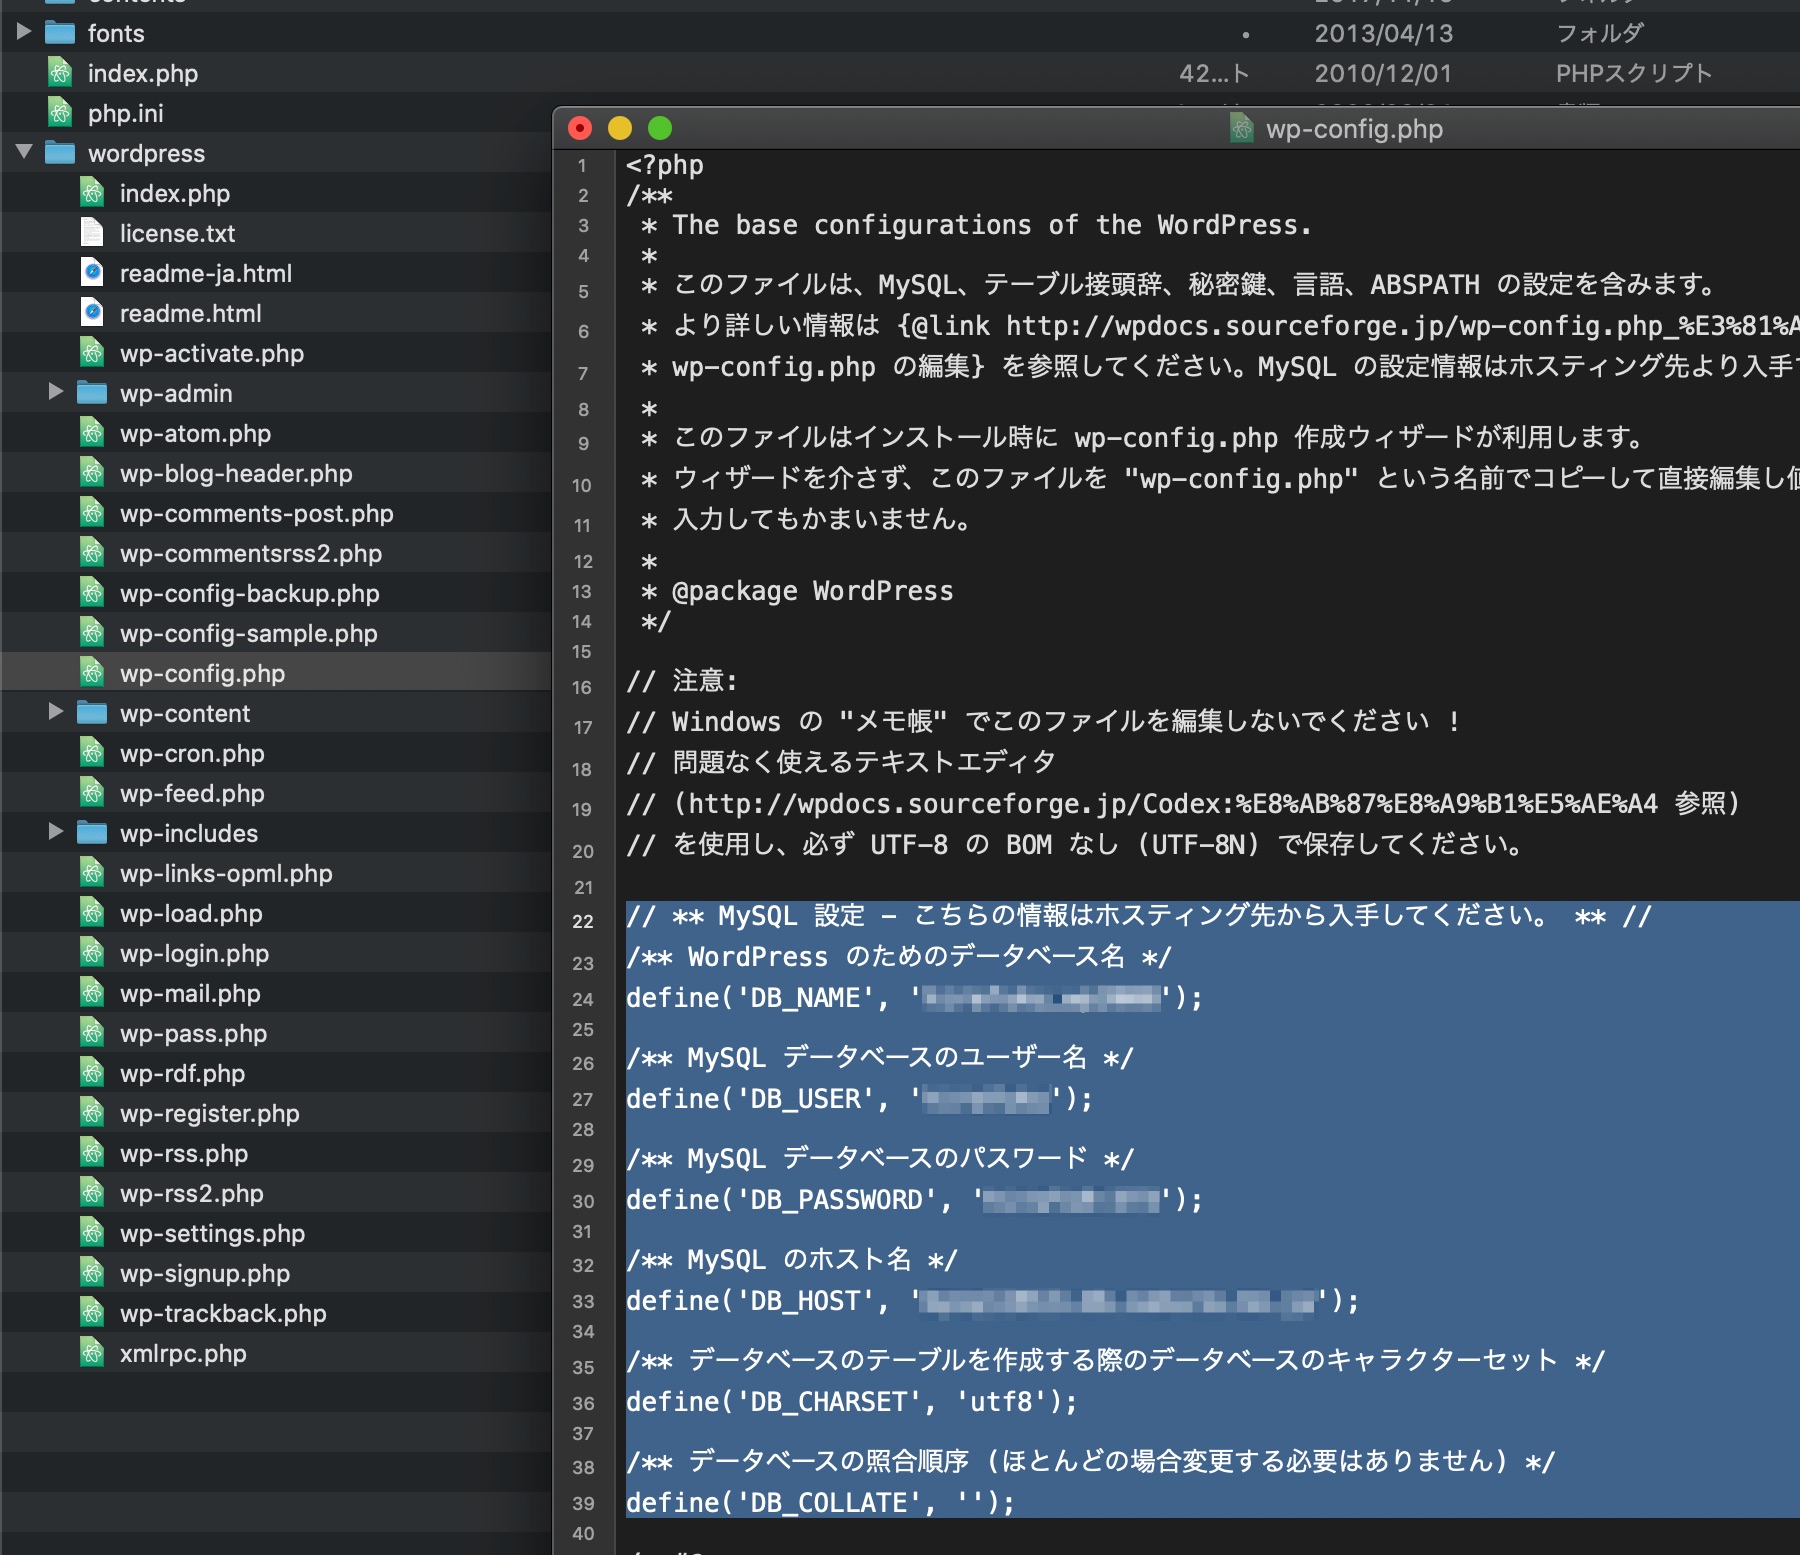Click the license.txt document icon
The width and height of the screenshot is (1800, 1555).
click(x=93, y=233)
